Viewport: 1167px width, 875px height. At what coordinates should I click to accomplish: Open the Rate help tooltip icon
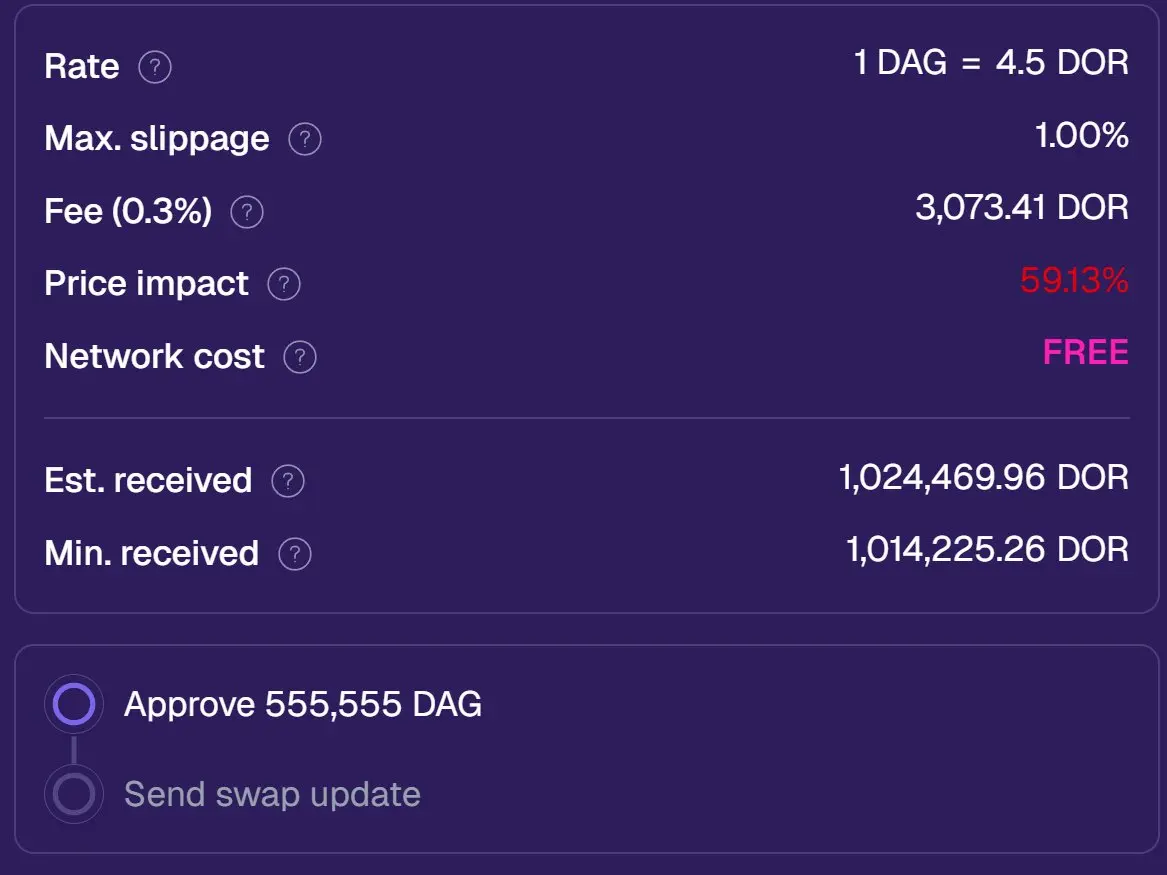coord(155,67)
